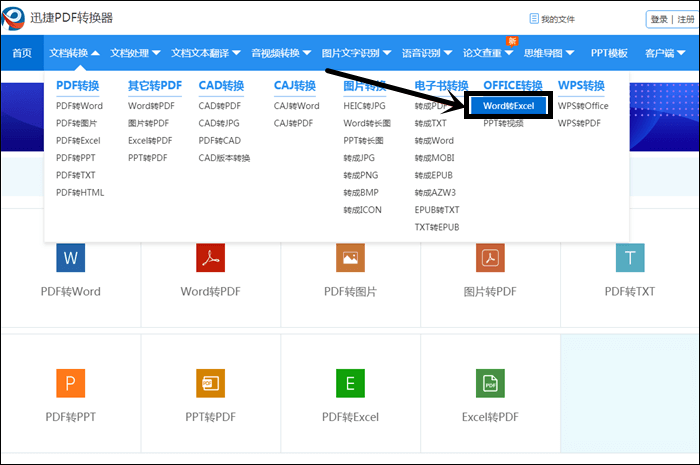Open 图片转PDF in dropdown list

(x=148, y=123)
